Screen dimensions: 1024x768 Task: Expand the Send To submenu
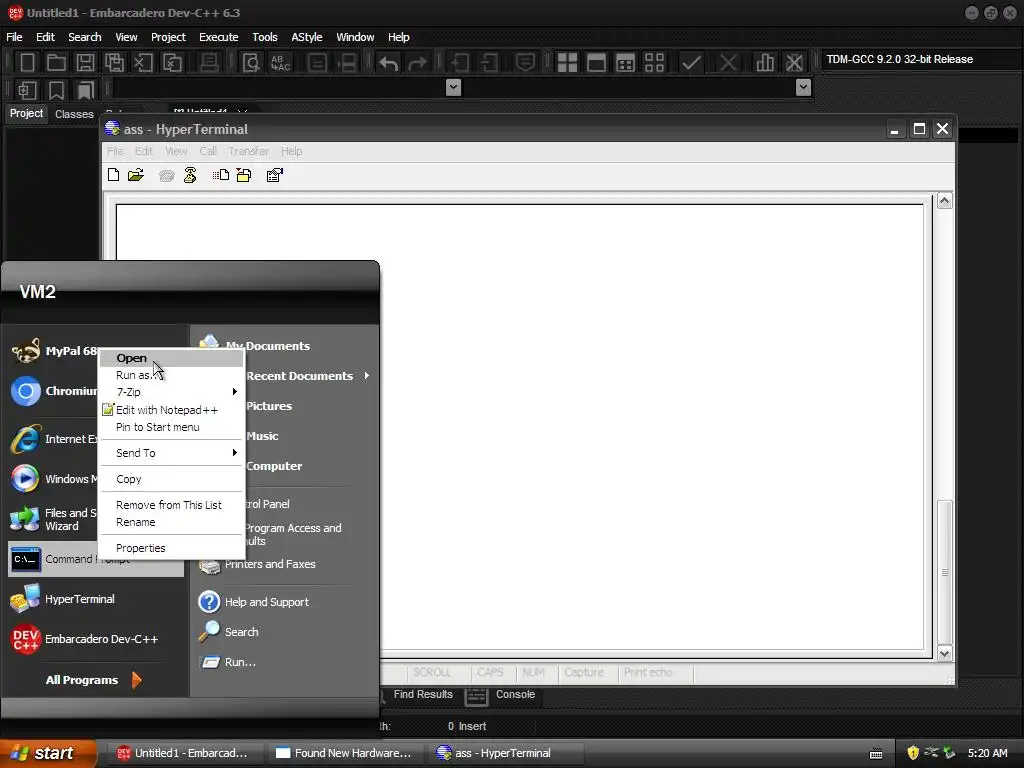click(172, 453)
